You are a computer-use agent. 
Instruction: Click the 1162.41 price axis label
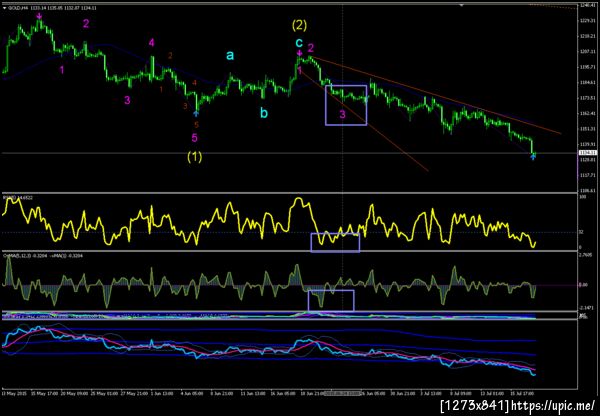[586, 113]
